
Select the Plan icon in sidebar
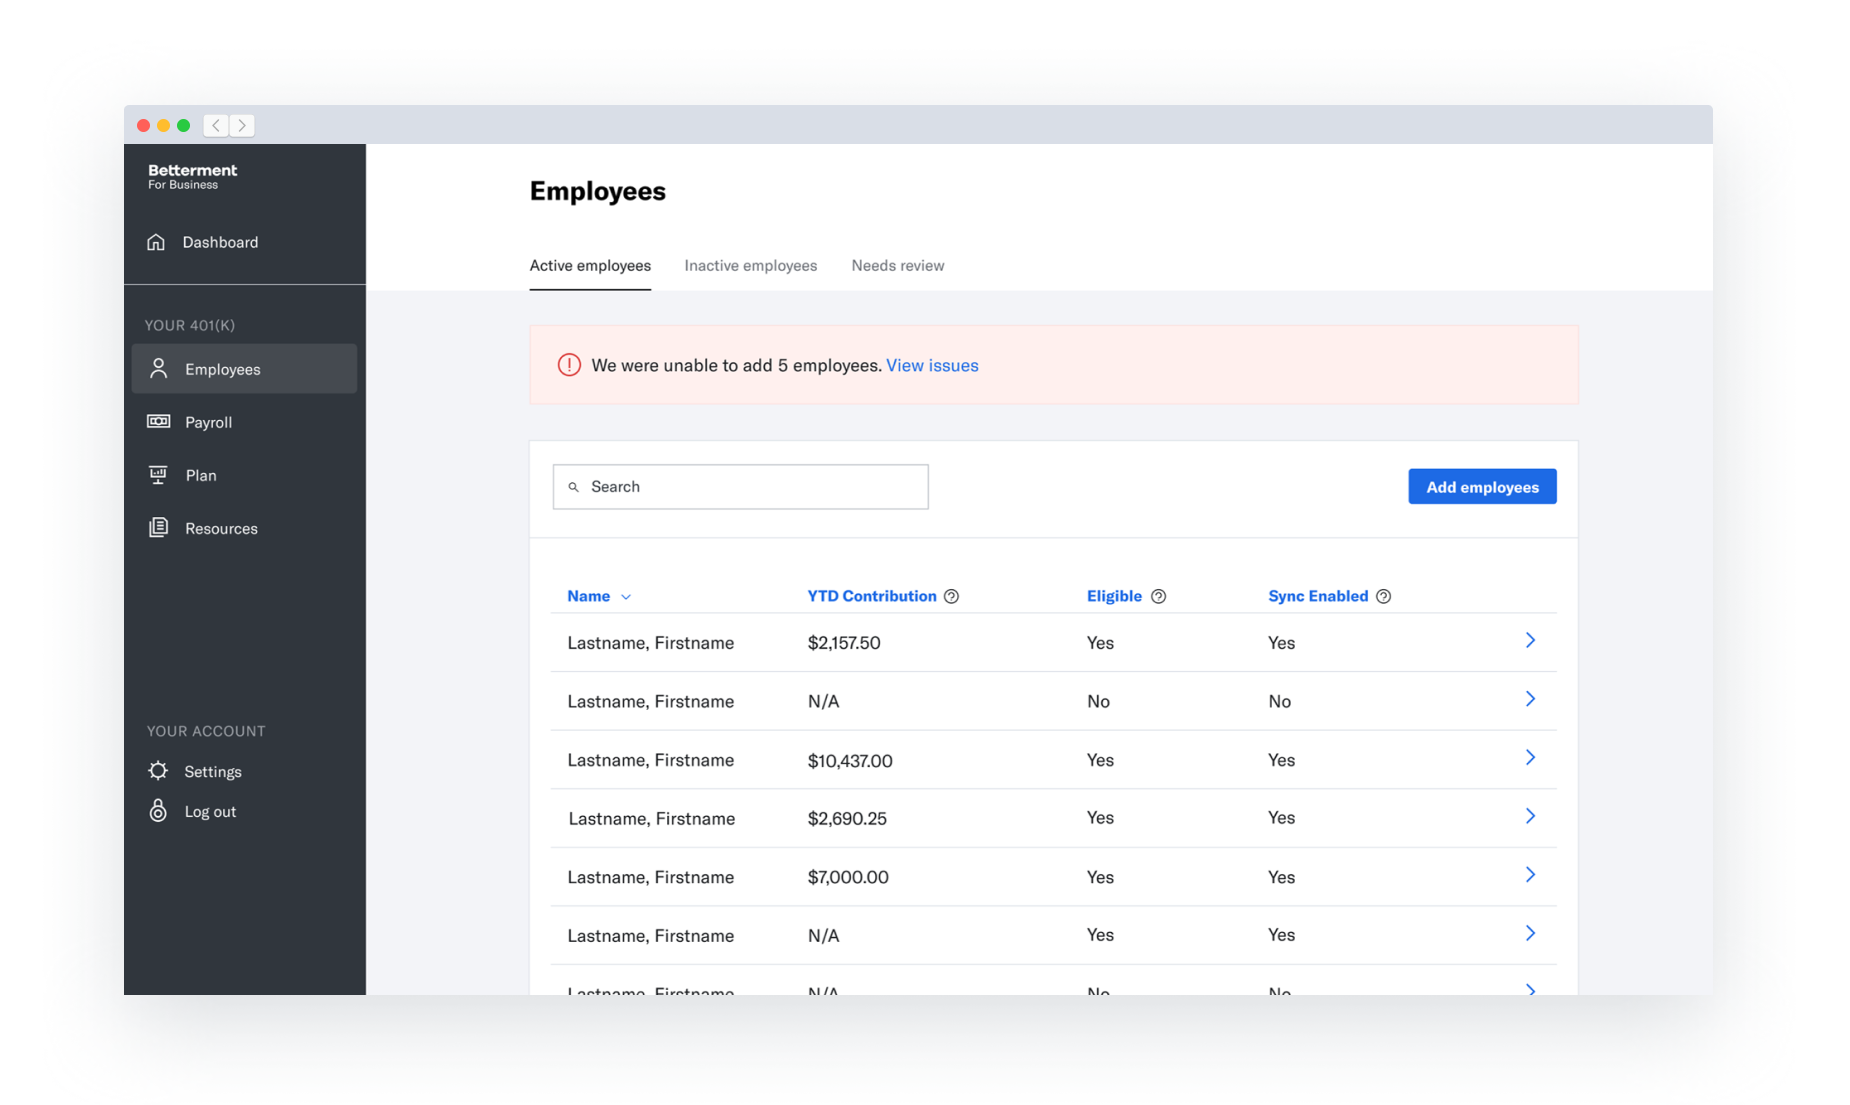click(157, 474)
